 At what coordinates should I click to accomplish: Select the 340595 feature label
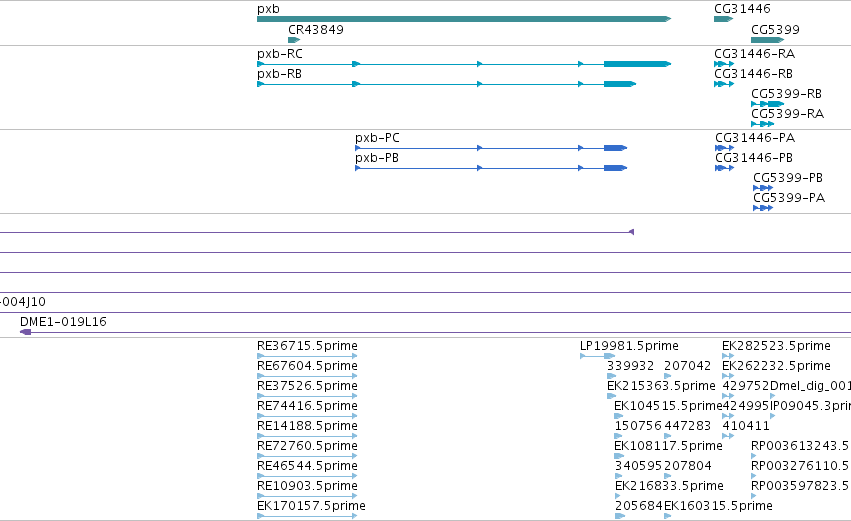click(x=638, y=466)
